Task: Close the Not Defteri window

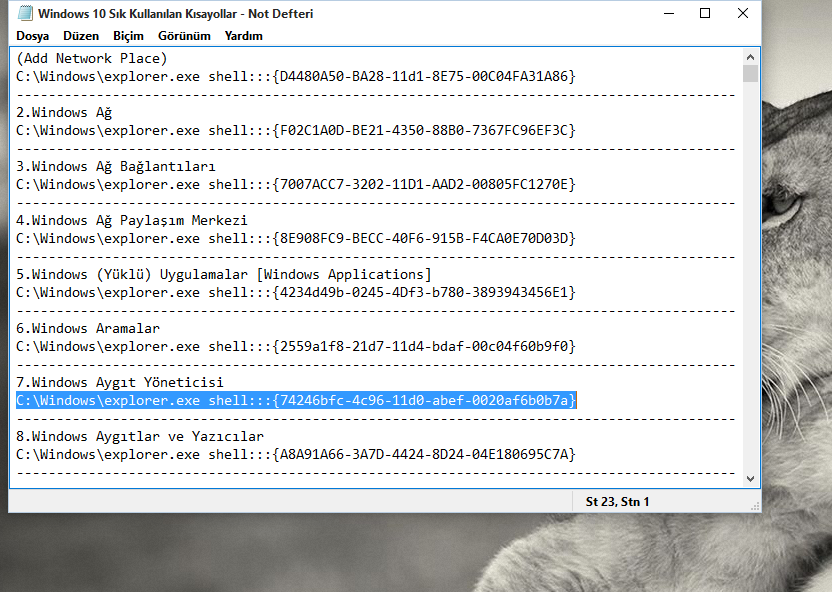Action: click(743, 13)
